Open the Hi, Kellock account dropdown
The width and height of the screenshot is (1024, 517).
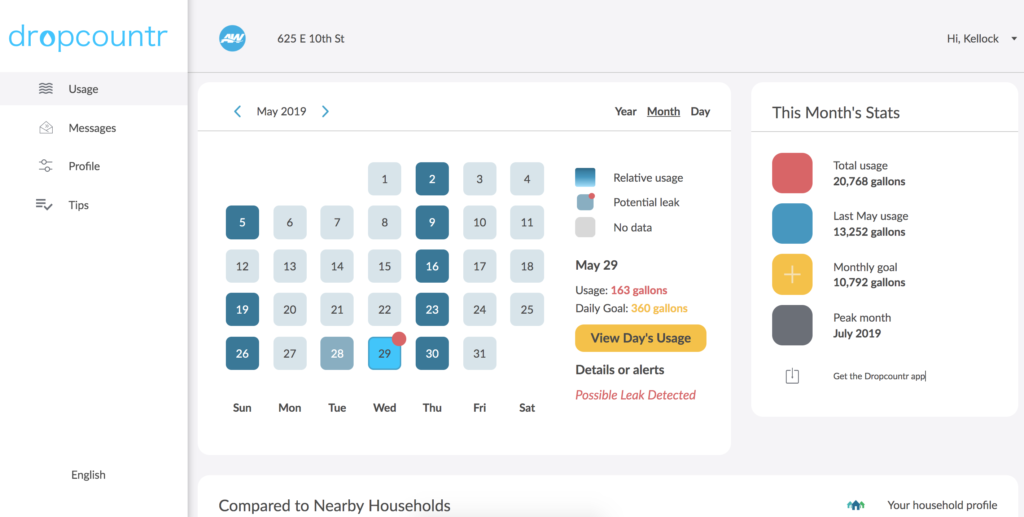click(x=982, y=39)
